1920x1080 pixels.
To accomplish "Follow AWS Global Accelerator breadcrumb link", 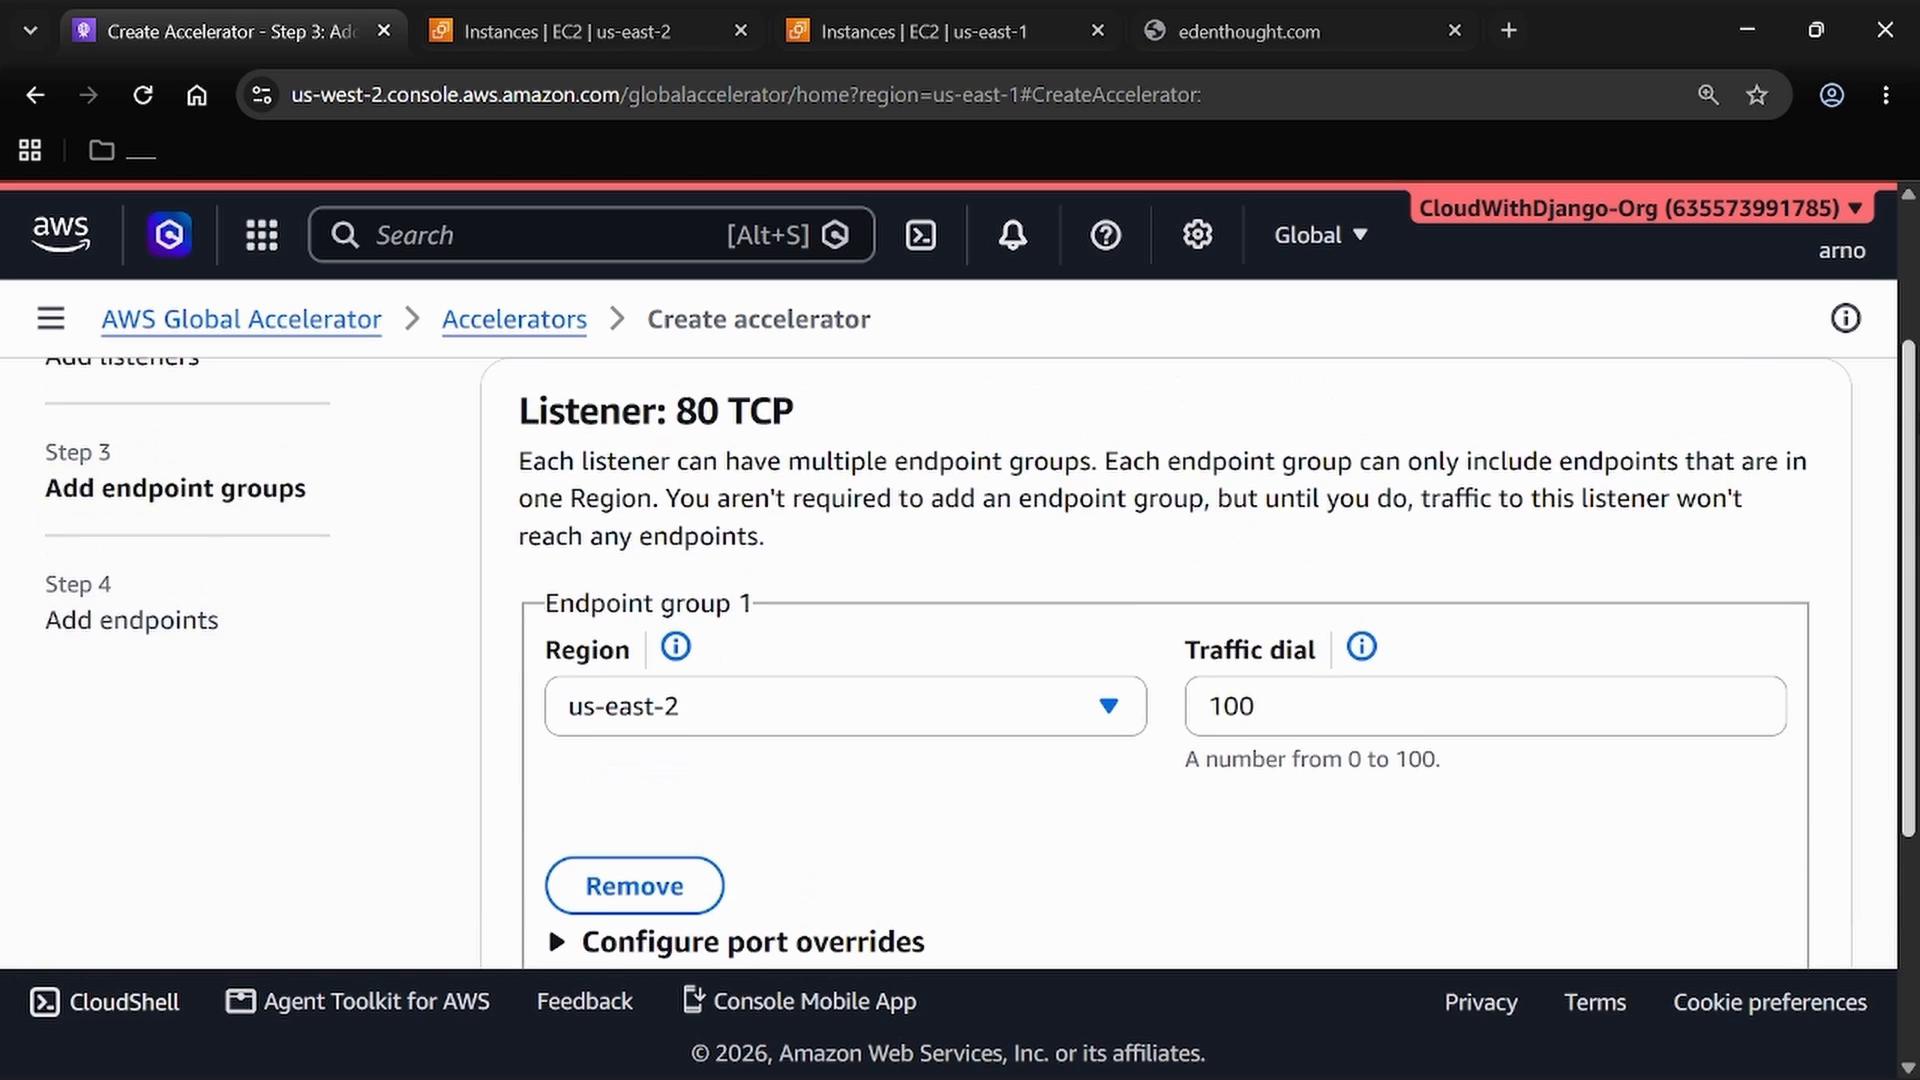I will tap(241, 319).
